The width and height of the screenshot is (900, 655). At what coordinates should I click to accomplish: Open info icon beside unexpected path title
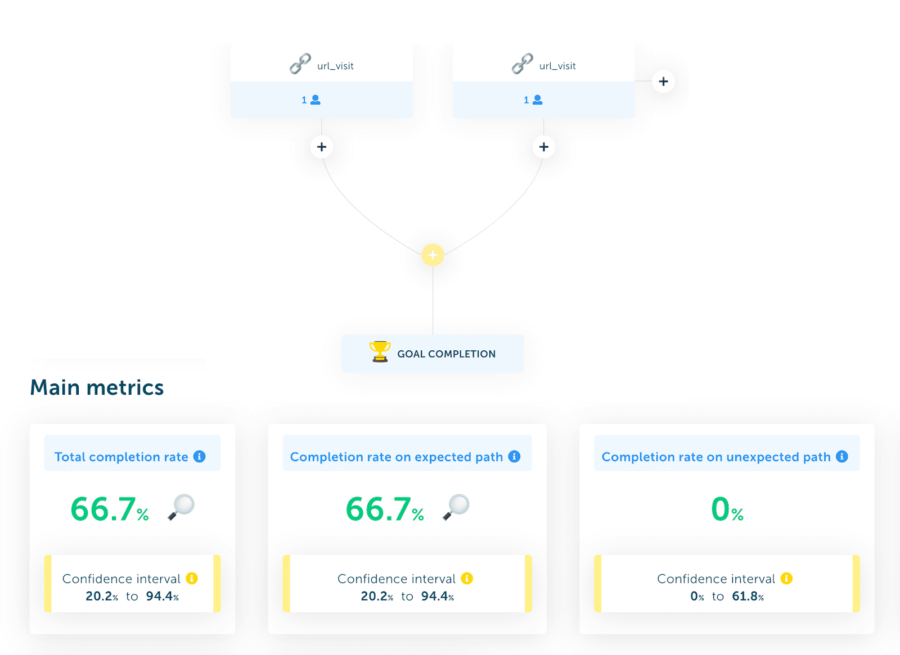842,456
